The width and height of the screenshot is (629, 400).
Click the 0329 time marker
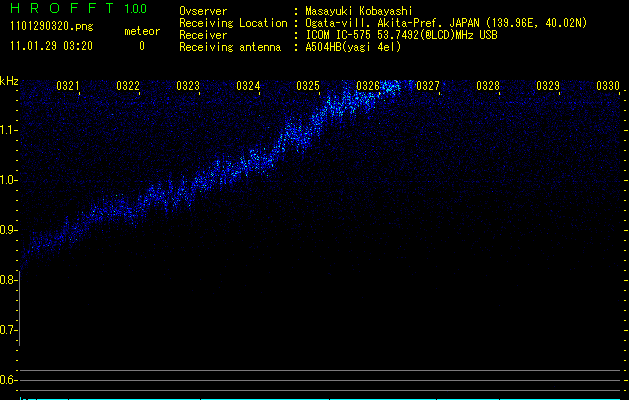548,86
